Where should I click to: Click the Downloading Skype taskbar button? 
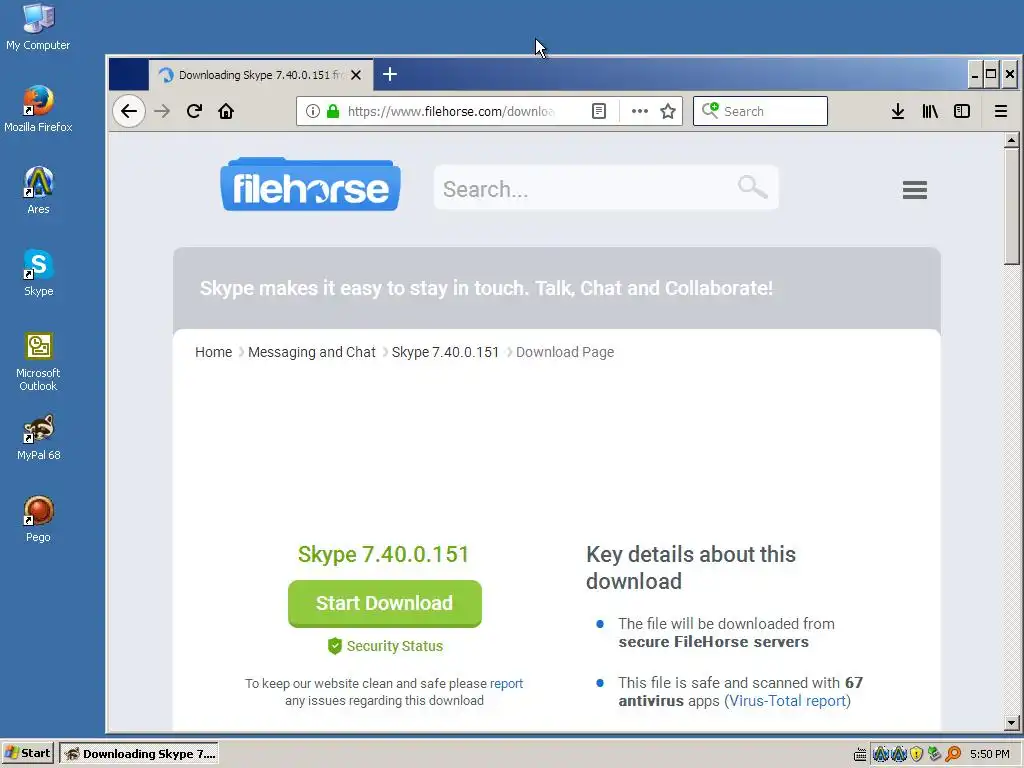click(139, 754)
